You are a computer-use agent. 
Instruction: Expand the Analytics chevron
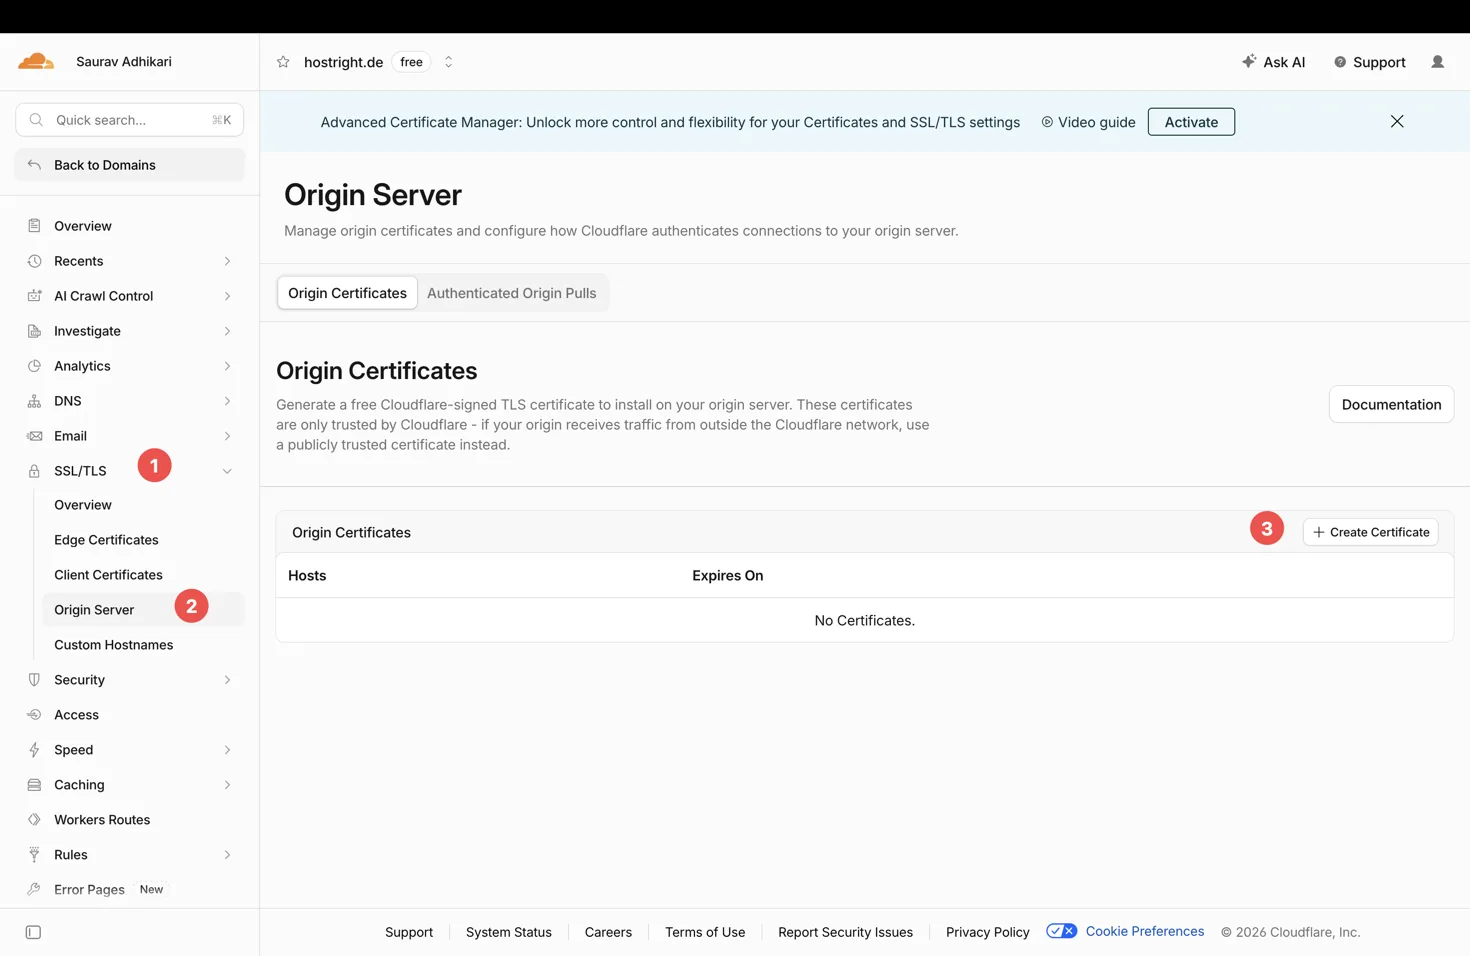227,366
